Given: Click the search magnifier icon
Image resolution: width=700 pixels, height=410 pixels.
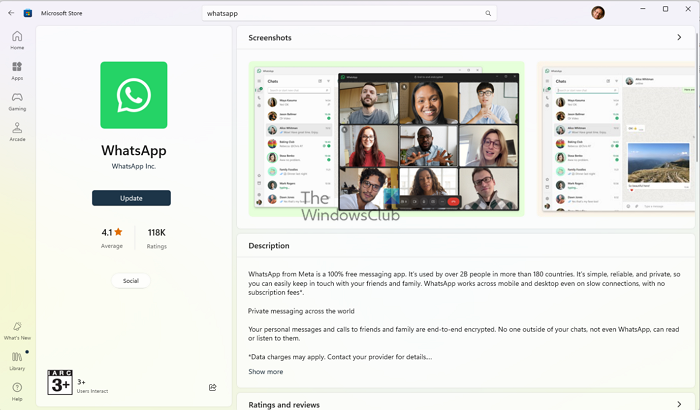Looking at the screenshot, I should pyautogui.click(x=488, y=13).
